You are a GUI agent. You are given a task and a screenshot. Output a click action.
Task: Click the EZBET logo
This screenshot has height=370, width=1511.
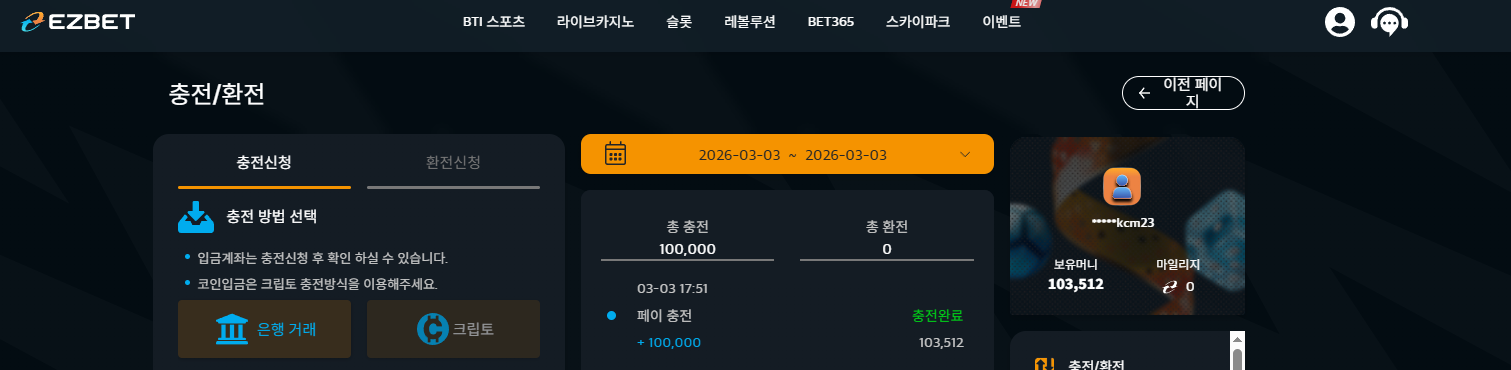(x=78, y=22)
